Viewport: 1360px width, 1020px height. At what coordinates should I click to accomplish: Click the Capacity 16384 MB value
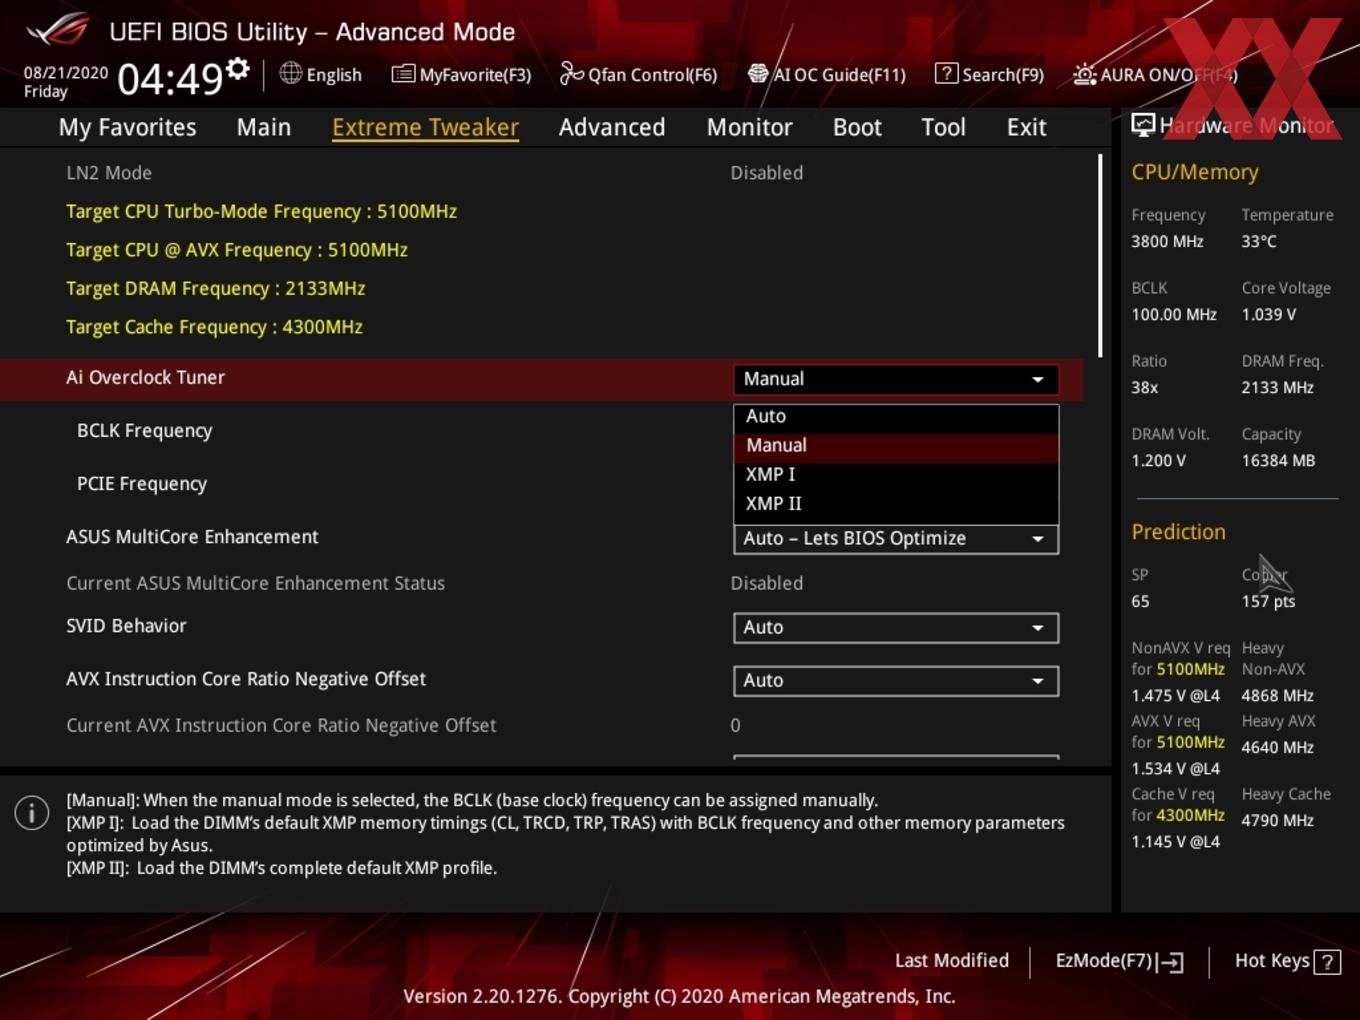[x=1278, y=461]
